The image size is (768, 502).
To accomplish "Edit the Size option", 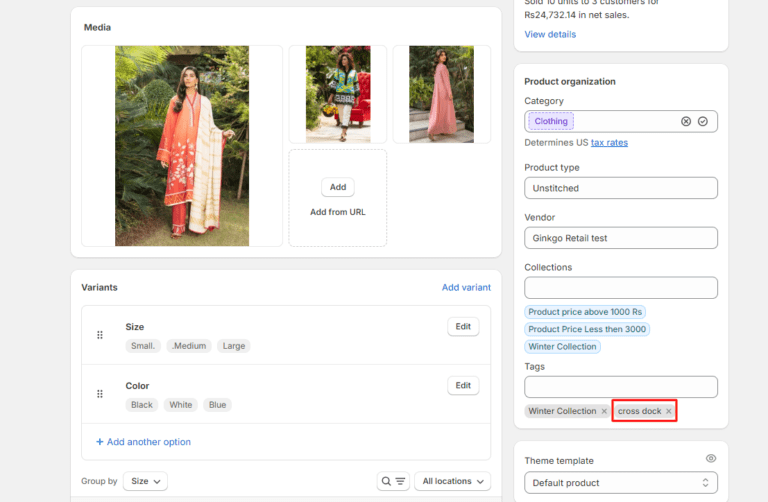I will 463,327.
